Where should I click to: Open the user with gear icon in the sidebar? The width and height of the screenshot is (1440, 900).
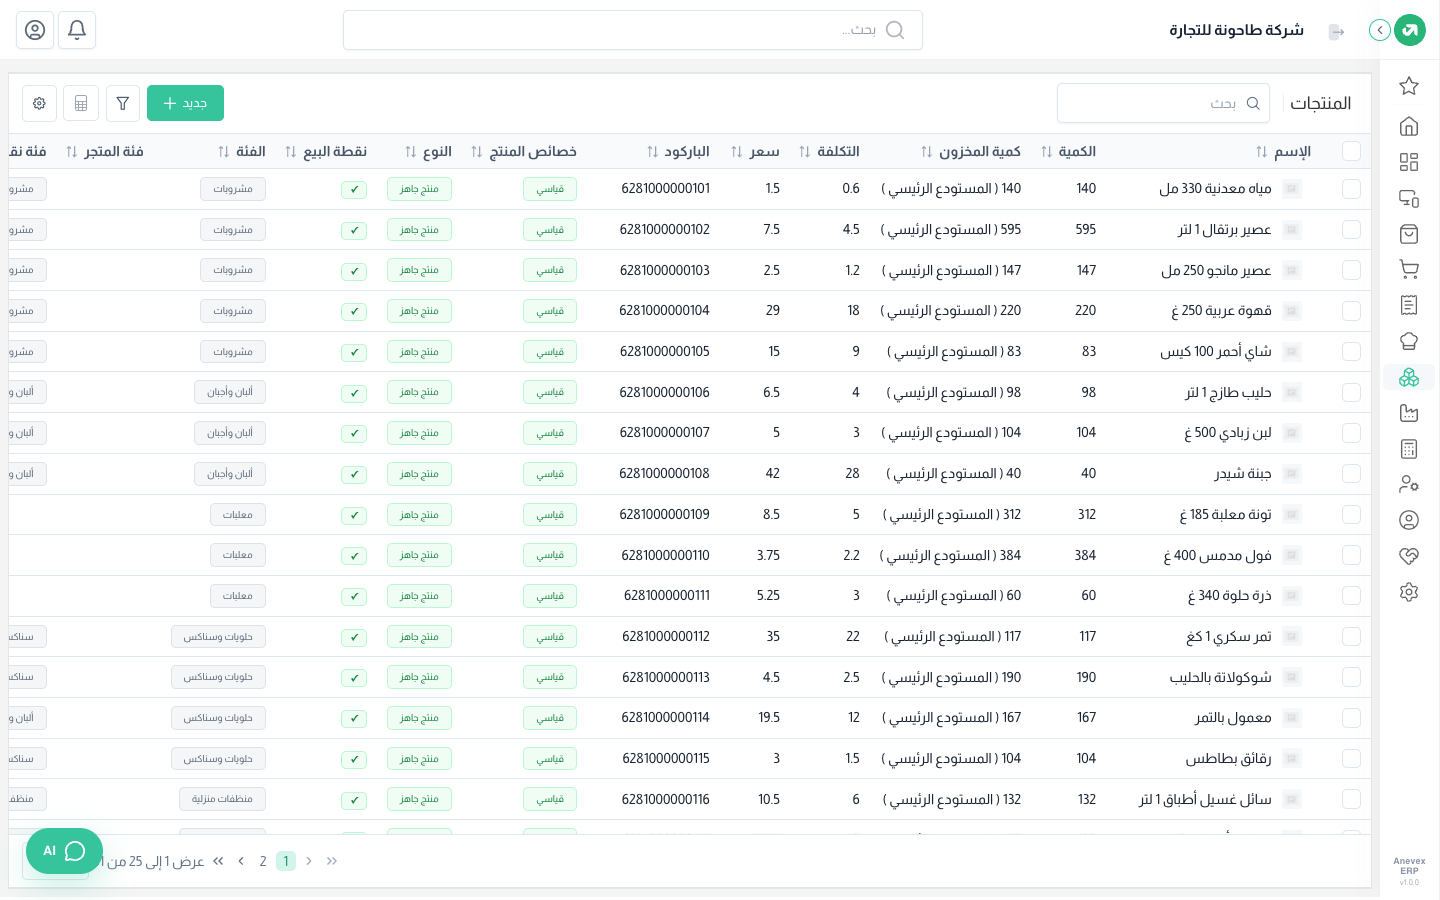[x=1409, y=484]
